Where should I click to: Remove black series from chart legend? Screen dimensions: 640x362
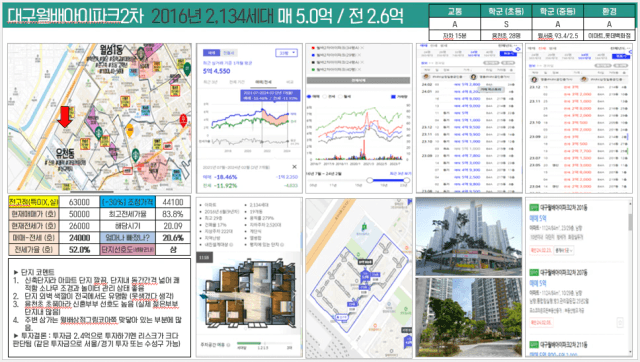click(362, 62)
